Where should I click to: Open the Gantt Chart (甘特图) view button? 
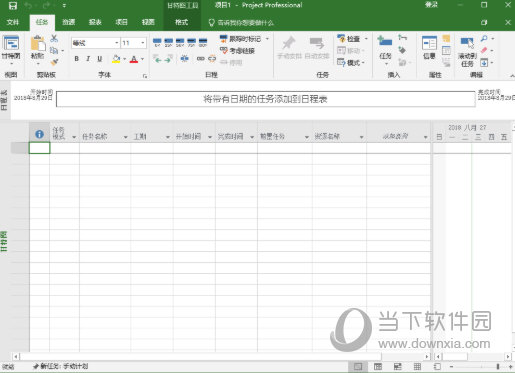point(11,49)
